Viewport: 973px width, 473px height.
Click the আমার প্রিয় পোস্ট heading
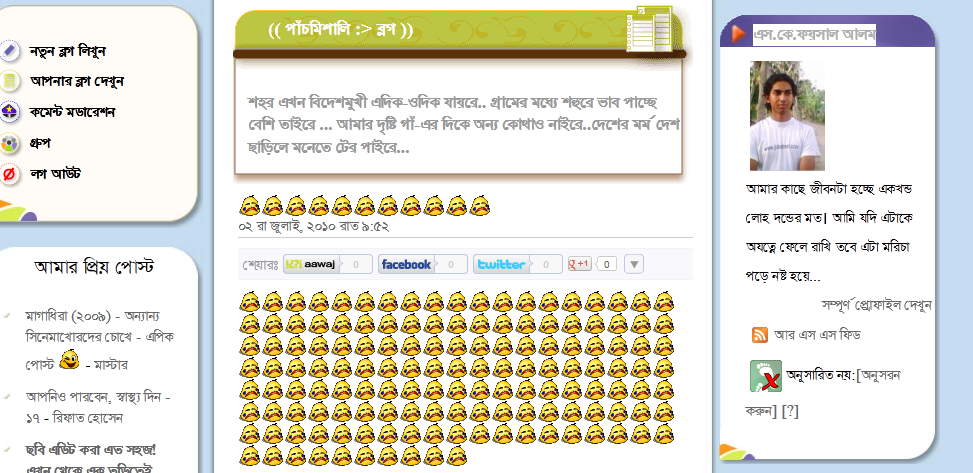[94, 266]
